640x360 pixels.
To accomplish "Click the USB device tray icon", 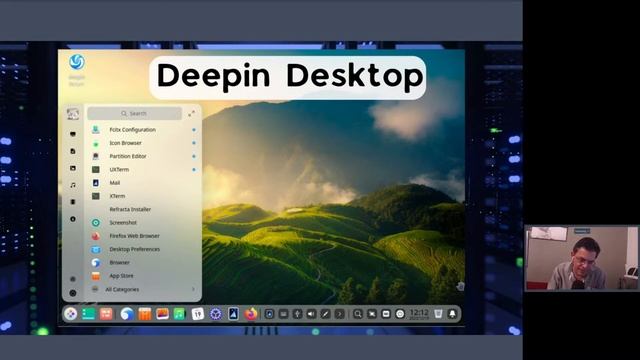I will [x=298, y=314].
